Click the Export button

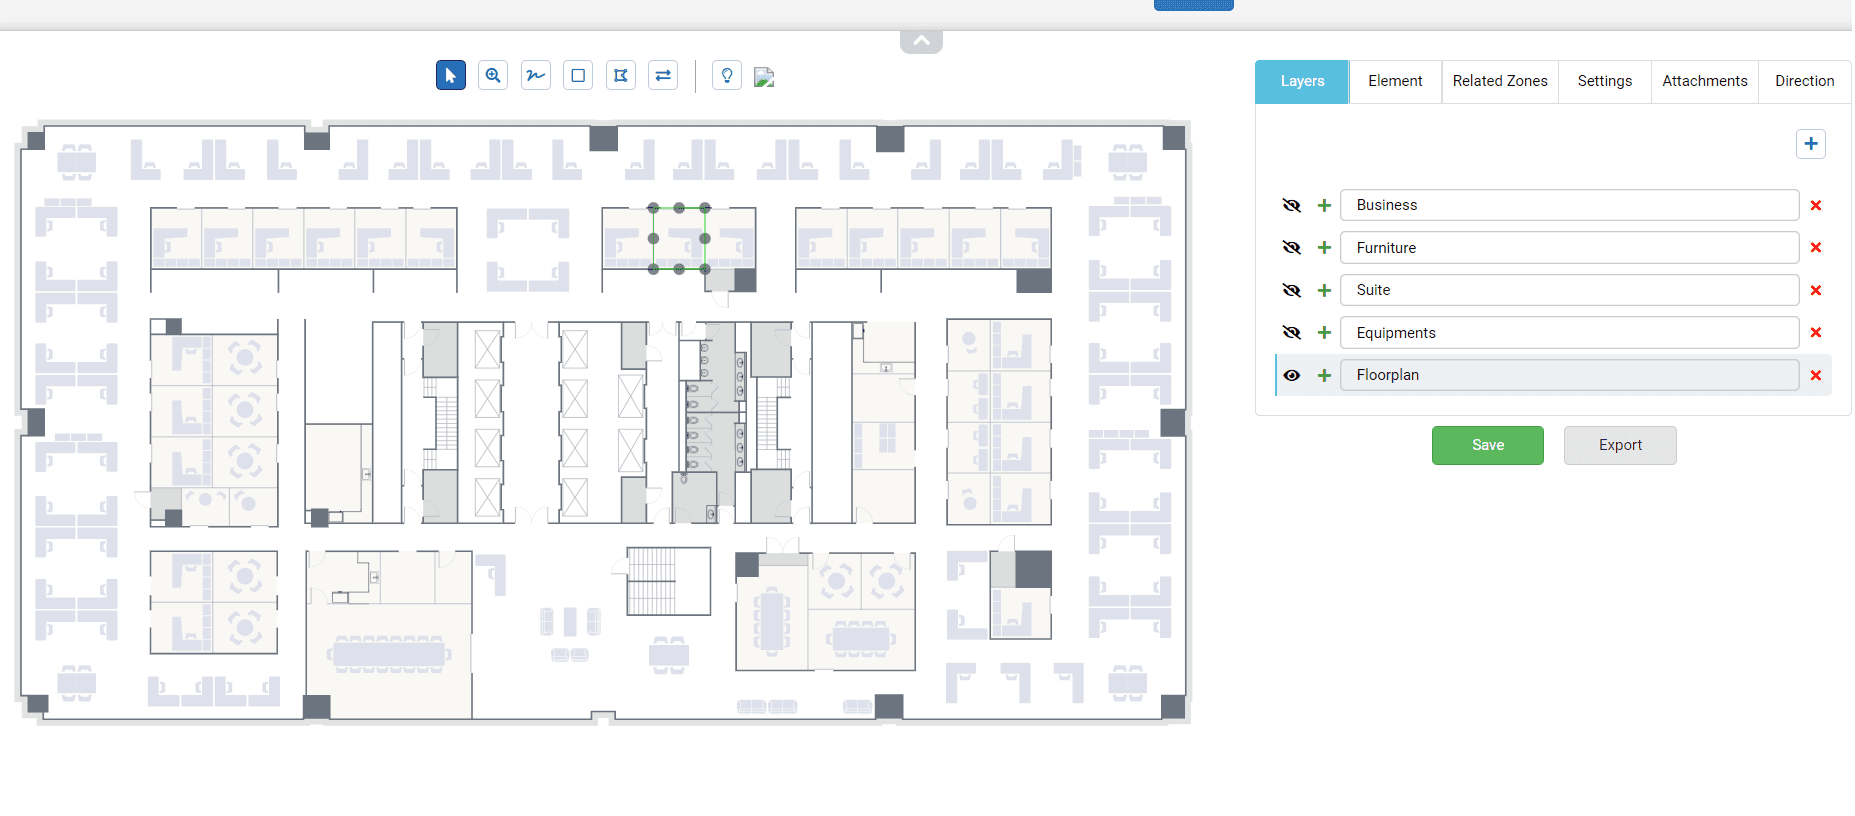(1620, 445)
